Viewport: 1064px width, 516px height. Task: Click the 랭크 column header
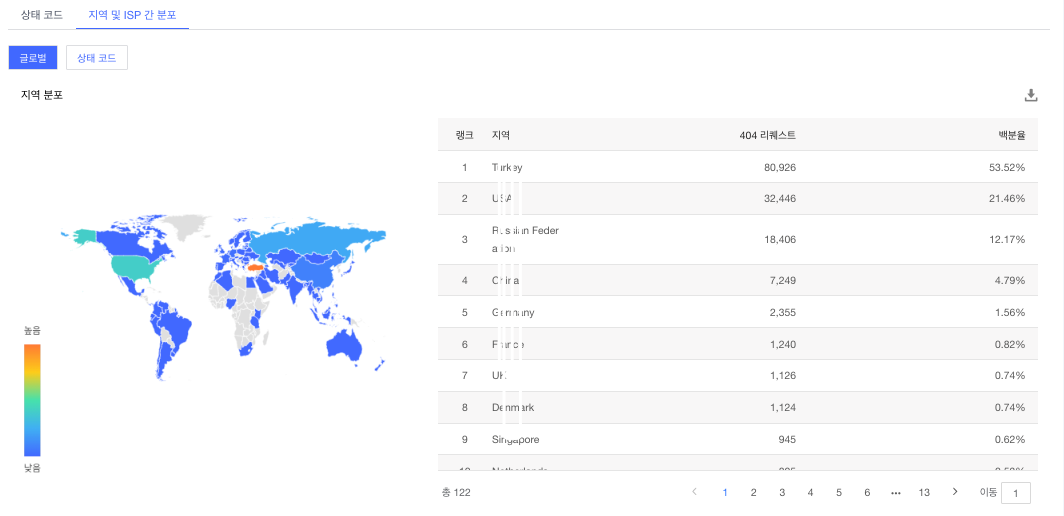[x=464, y=135]
